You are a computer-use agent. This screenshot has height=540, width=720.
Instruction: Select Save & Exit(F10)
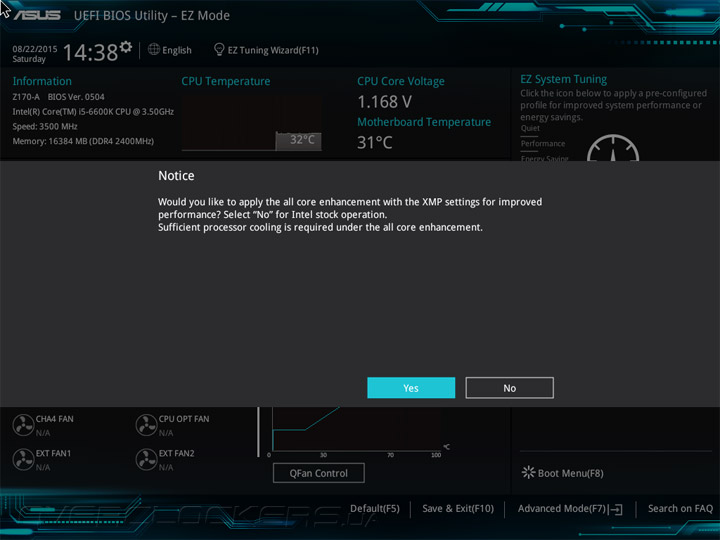click(x=458, y=508)
